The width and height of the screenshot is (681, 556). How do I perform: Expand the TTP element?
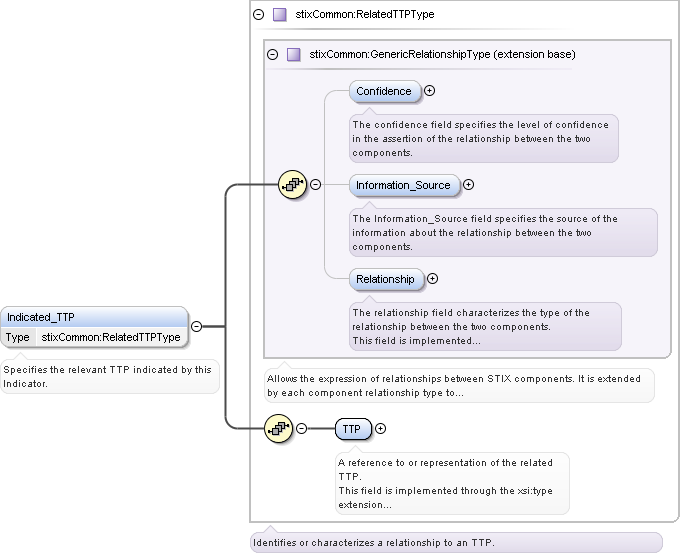(380, 429)
